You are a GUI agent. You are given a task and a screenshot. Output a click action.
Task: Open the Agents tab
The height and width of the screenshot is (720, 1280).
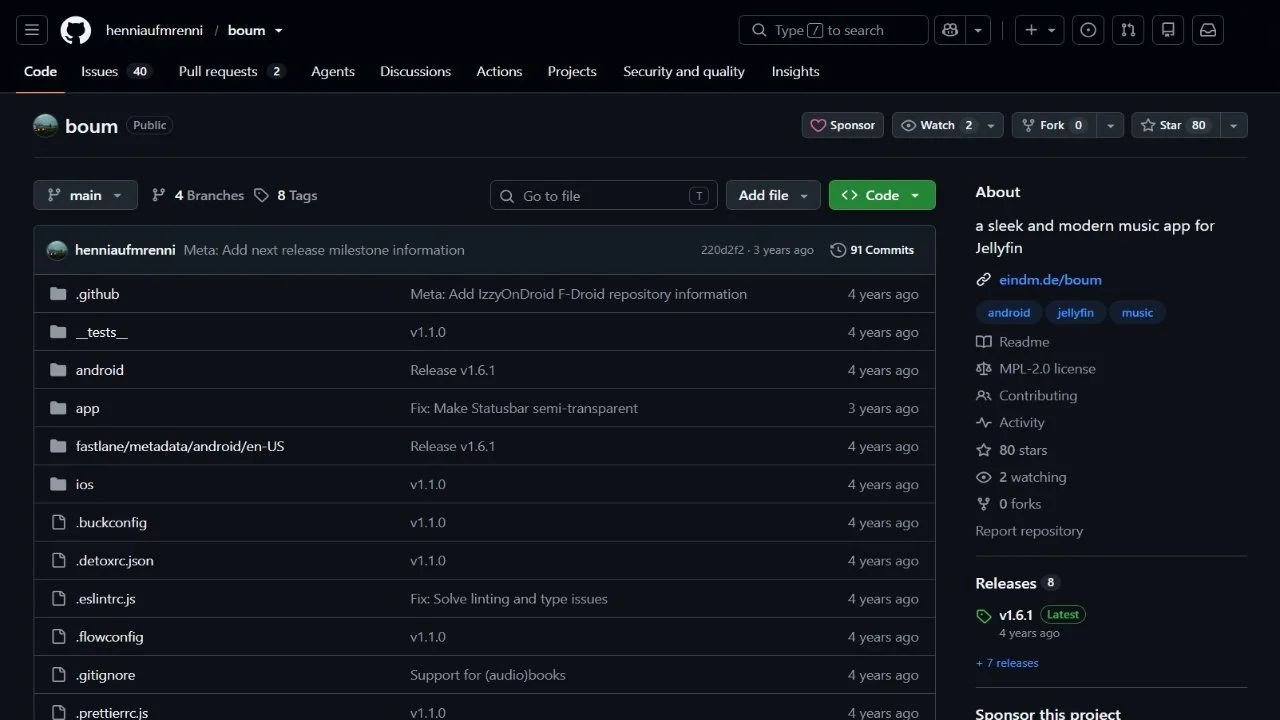(333, 71)
